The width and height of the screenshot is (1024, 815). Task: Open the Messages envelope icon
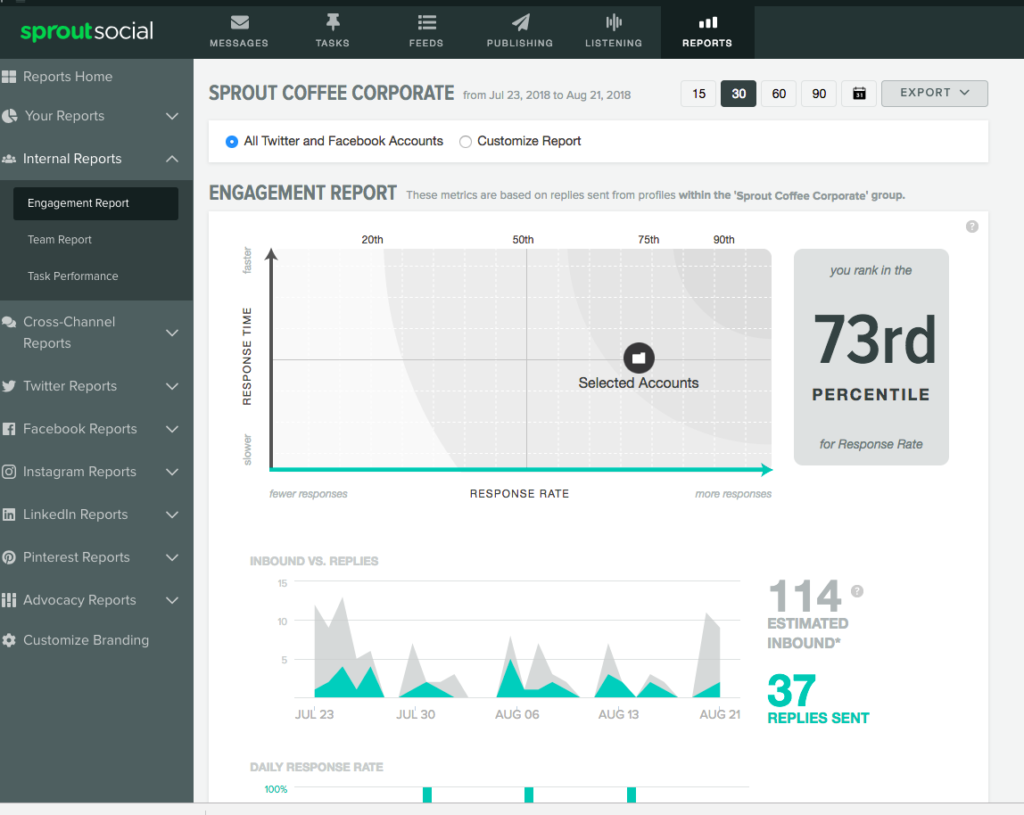click(239, 23)
